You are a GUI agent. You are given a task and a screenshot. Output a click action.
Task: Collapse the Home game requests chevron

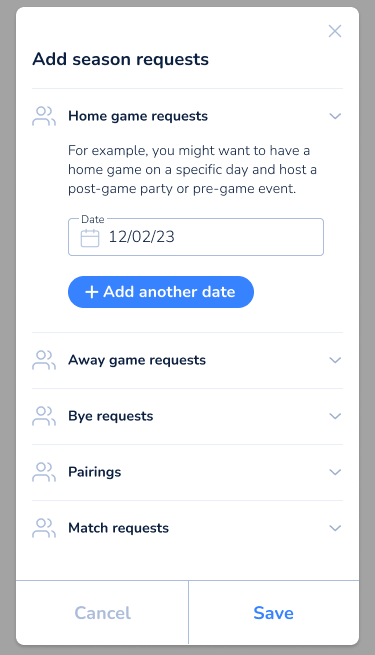point(335,116)
